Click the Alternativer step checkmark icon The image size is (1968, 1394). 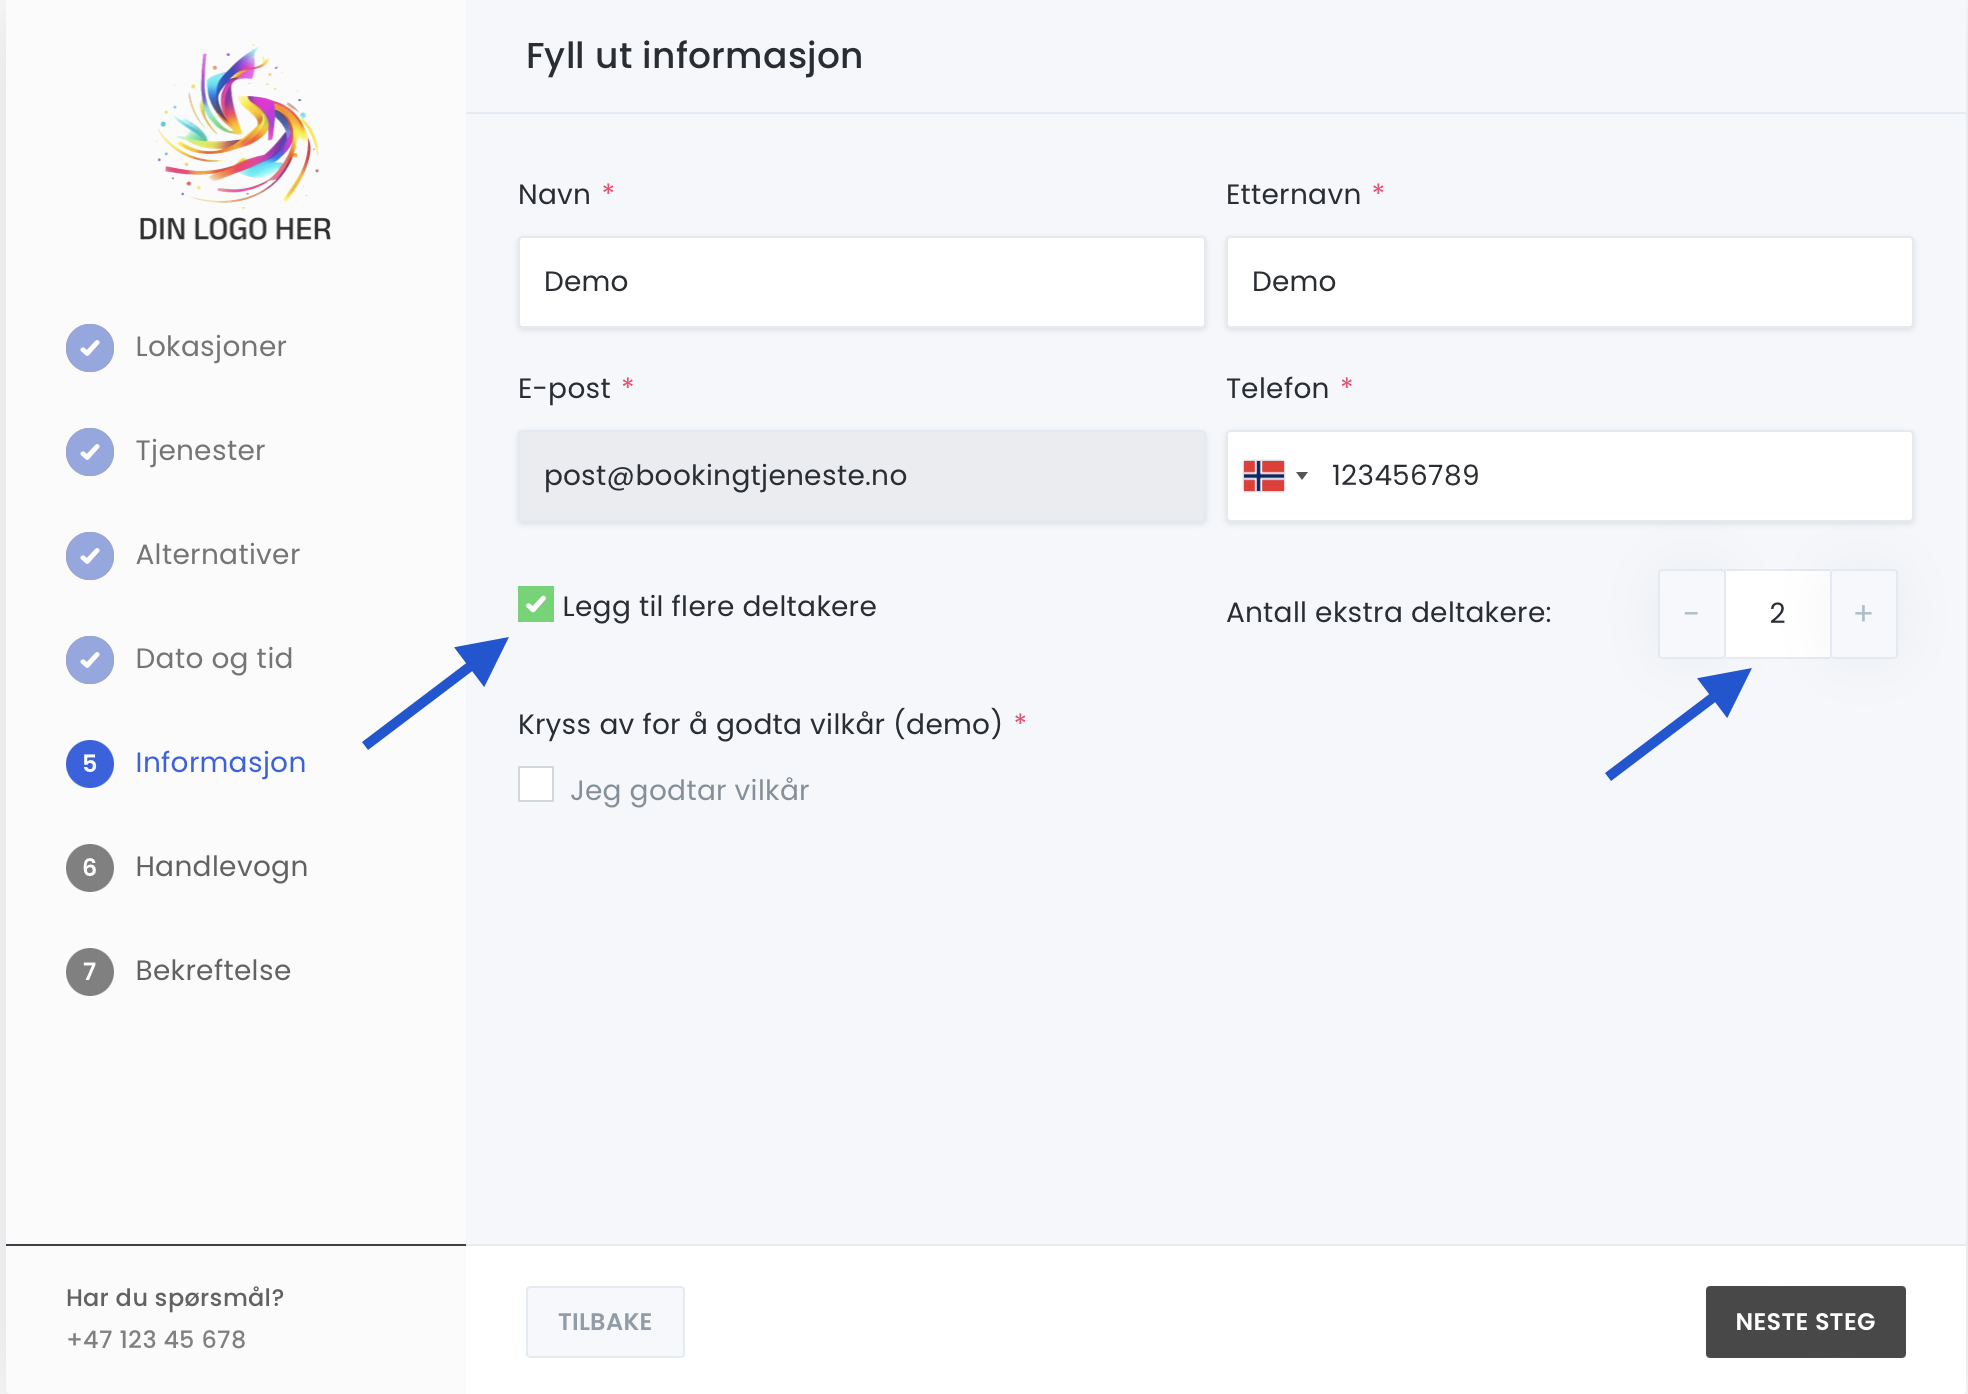(x=90, y=556)
